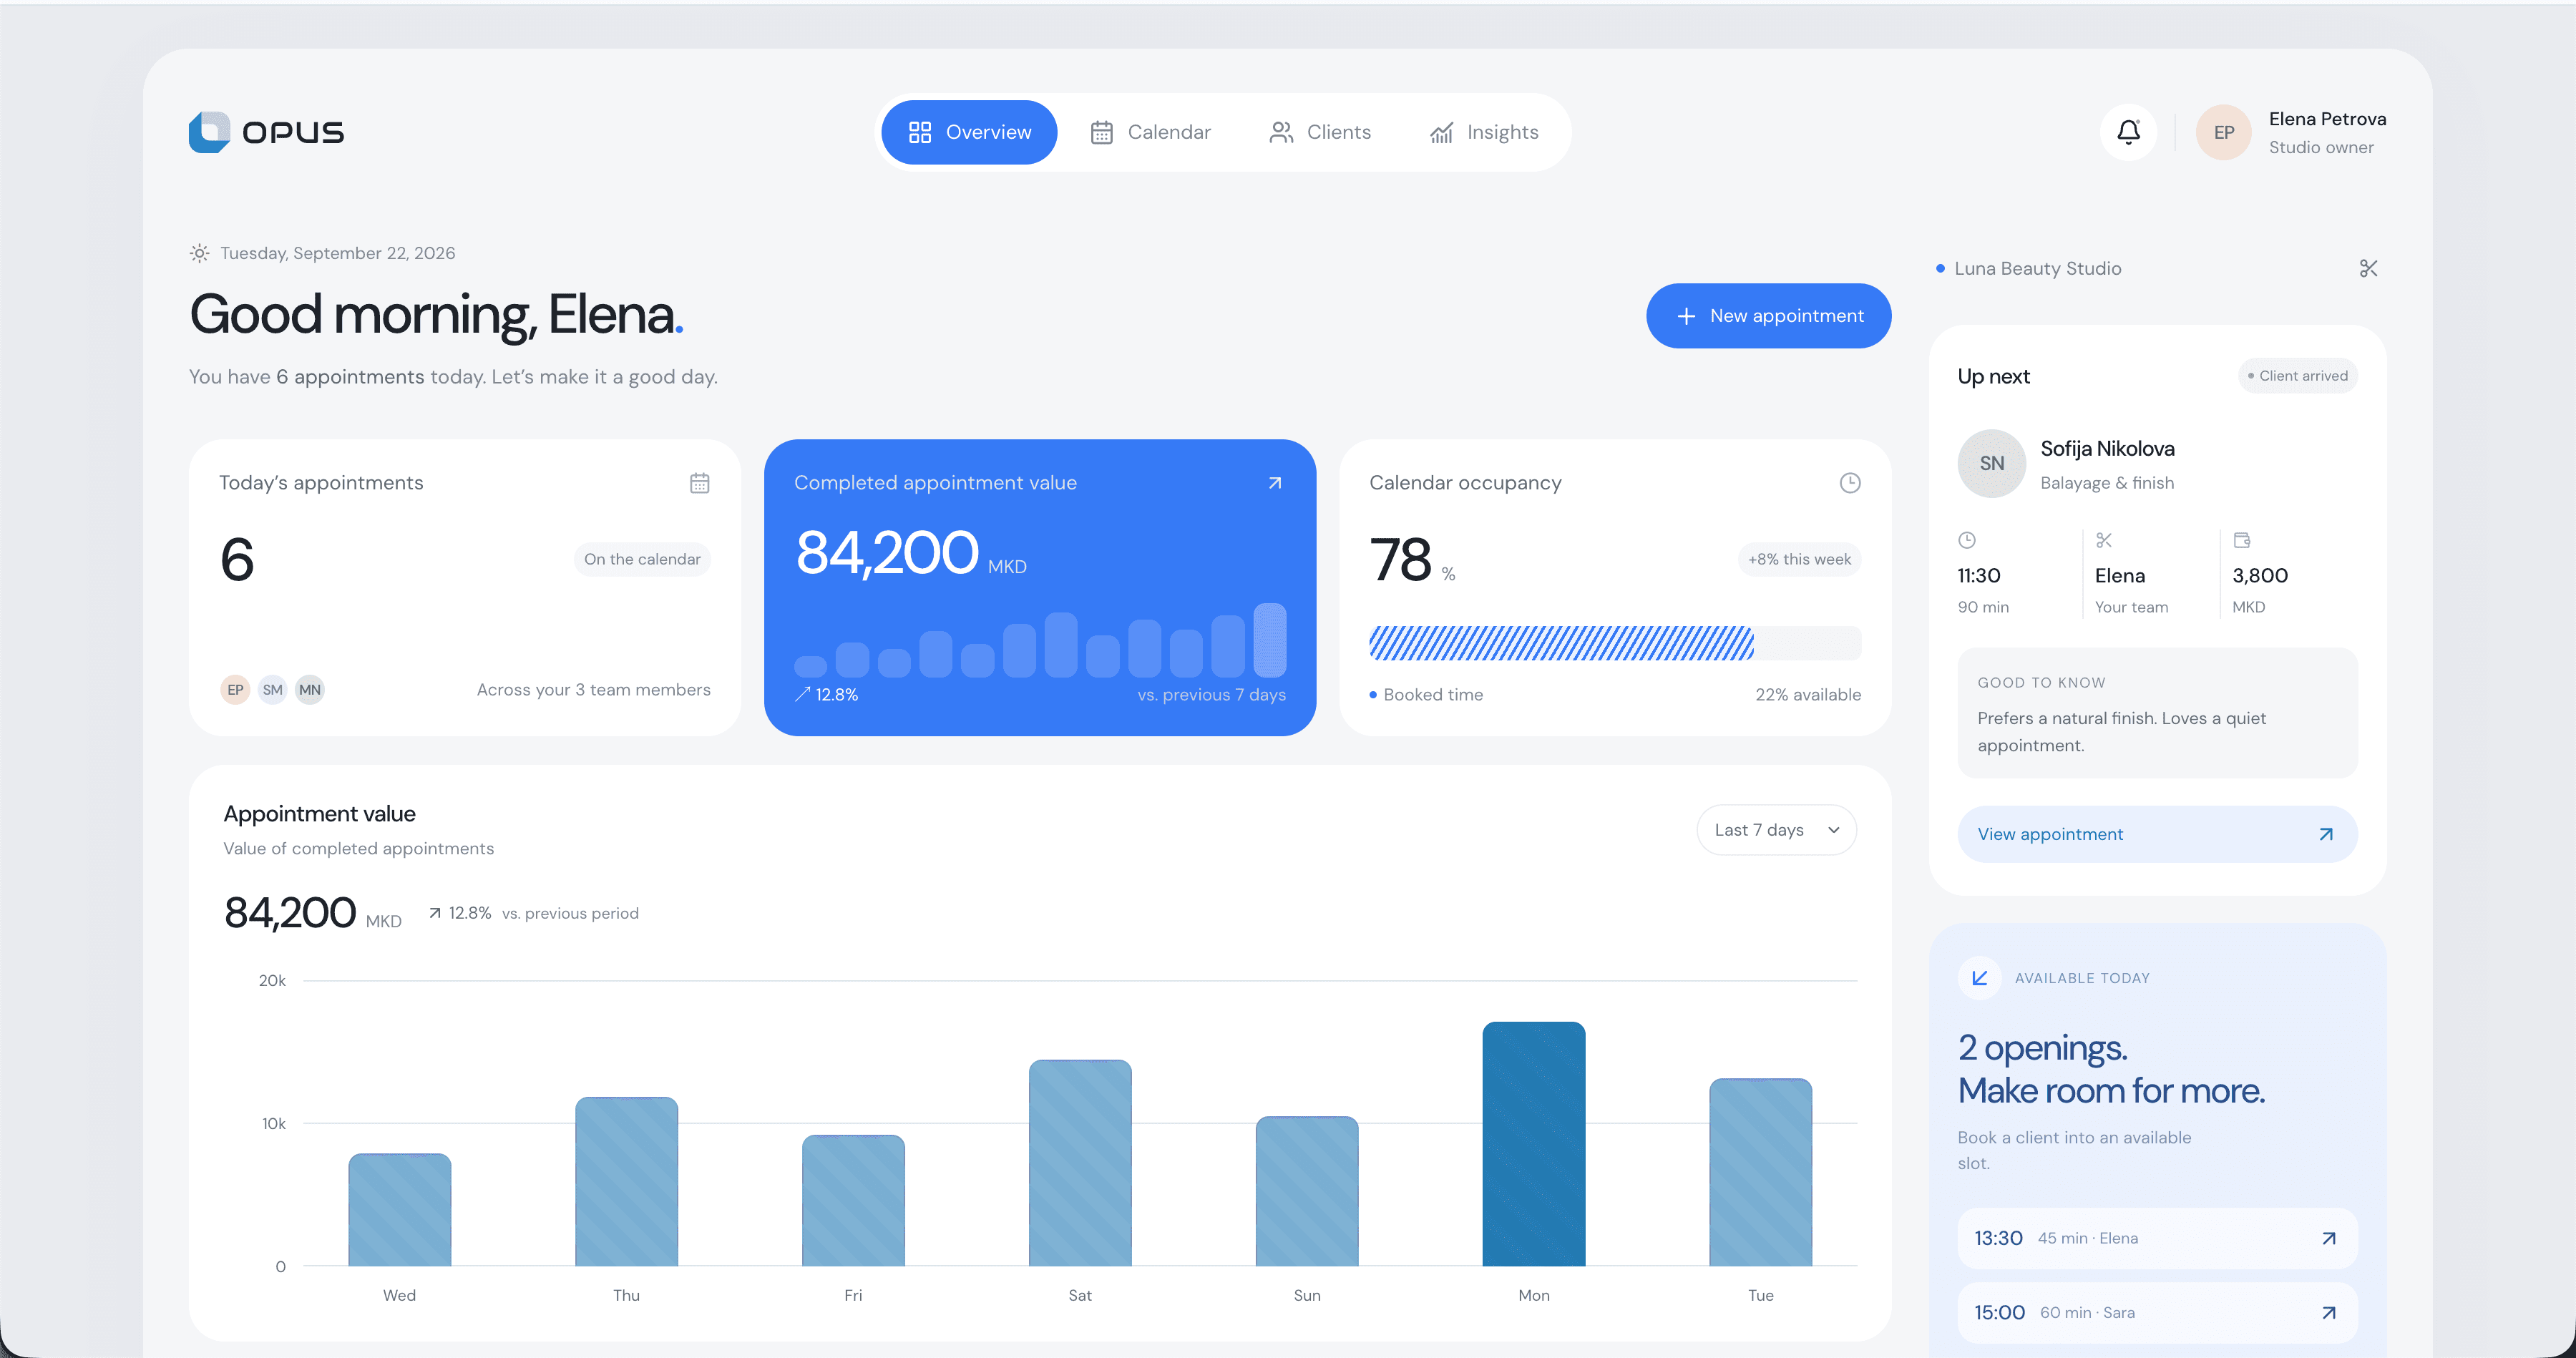Select the Sun bar in the chart
Viewport: 2576px width, 1358px height.
click(1307, 1191)
